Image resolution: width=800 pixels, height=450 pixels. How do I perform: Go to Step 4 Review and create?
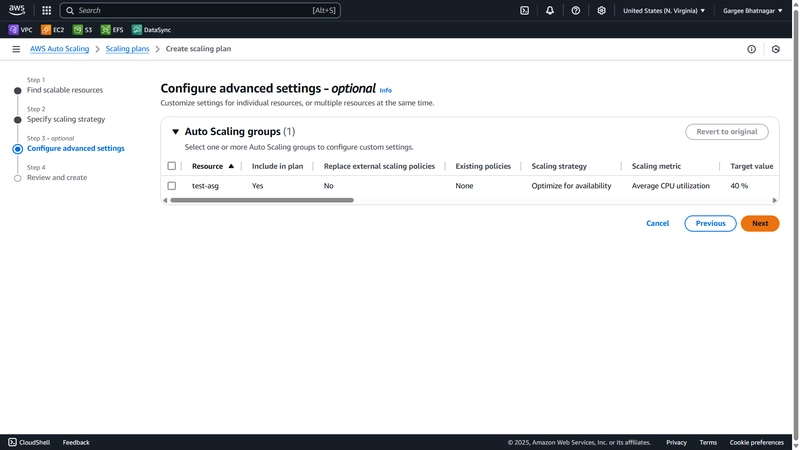pos(57,178)
